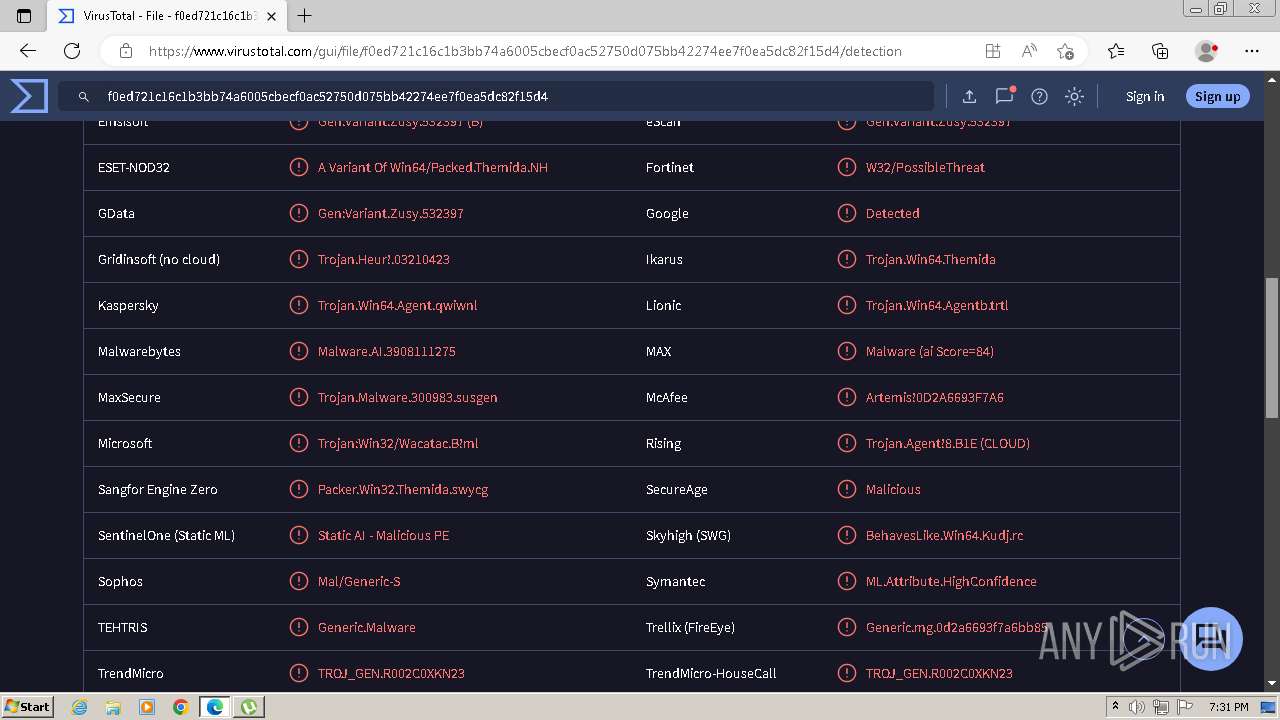Select 'Static AI - Malicious PE' text
This screenshot has height=720, width=1280.
click(384, 535)
